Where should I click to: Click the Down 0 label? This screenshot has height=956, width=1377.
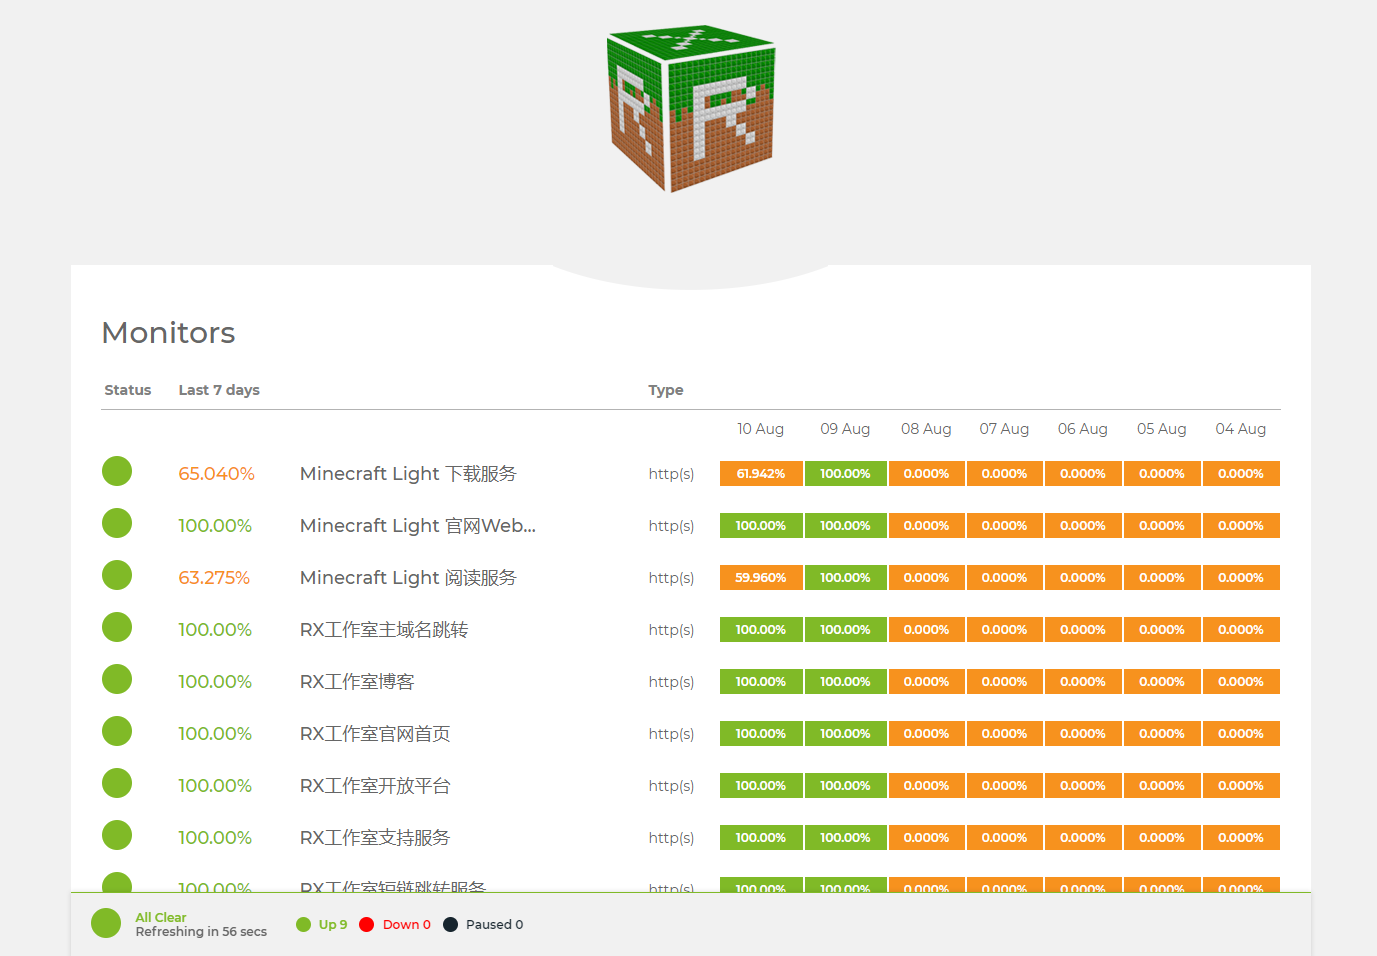tap(407, 925)
